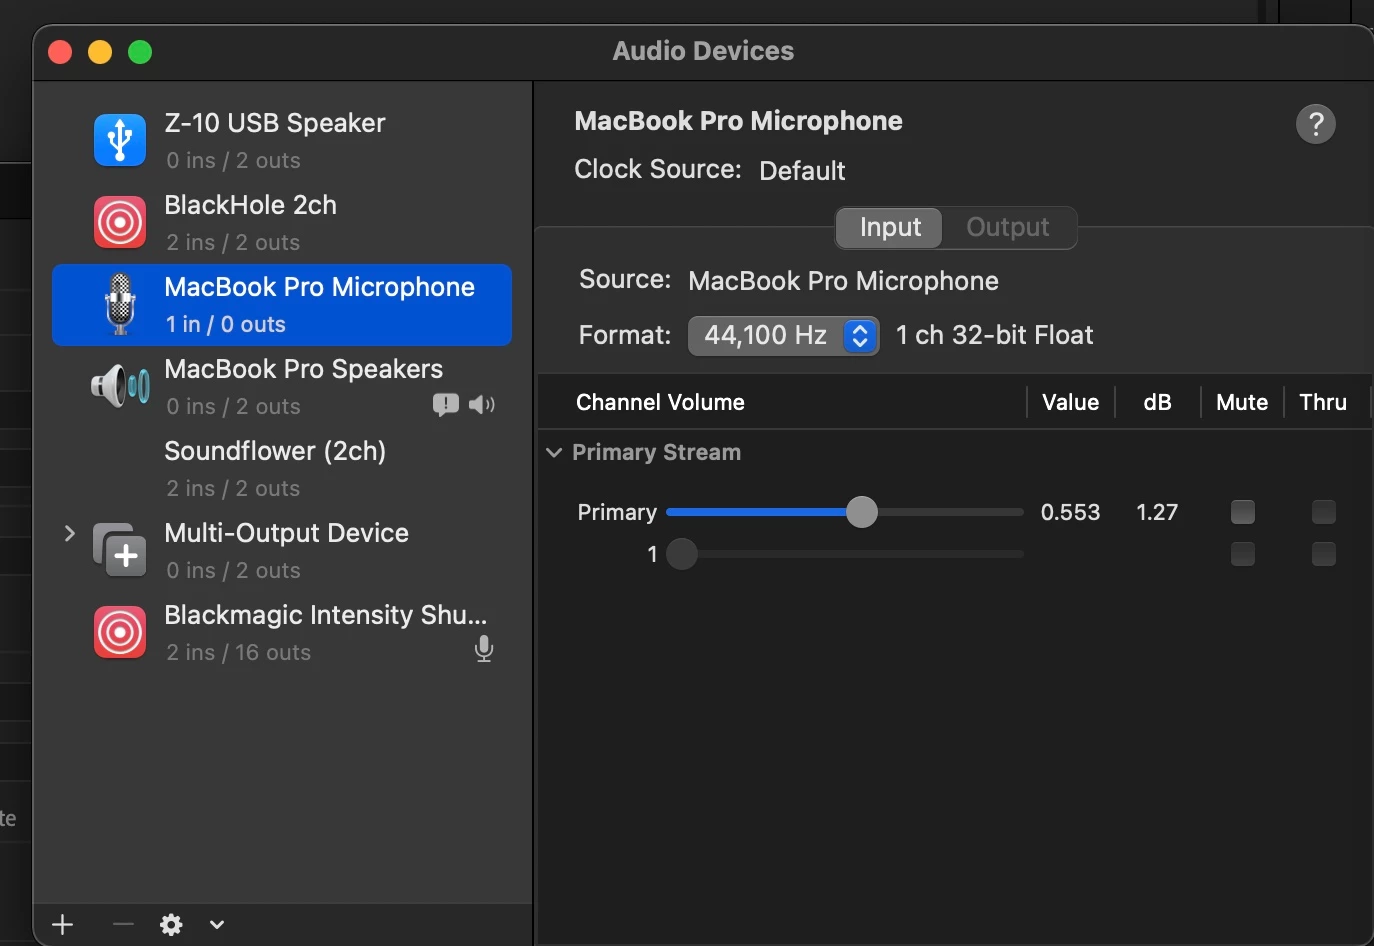Click the MacBook Pro Microphone icon

120,304
